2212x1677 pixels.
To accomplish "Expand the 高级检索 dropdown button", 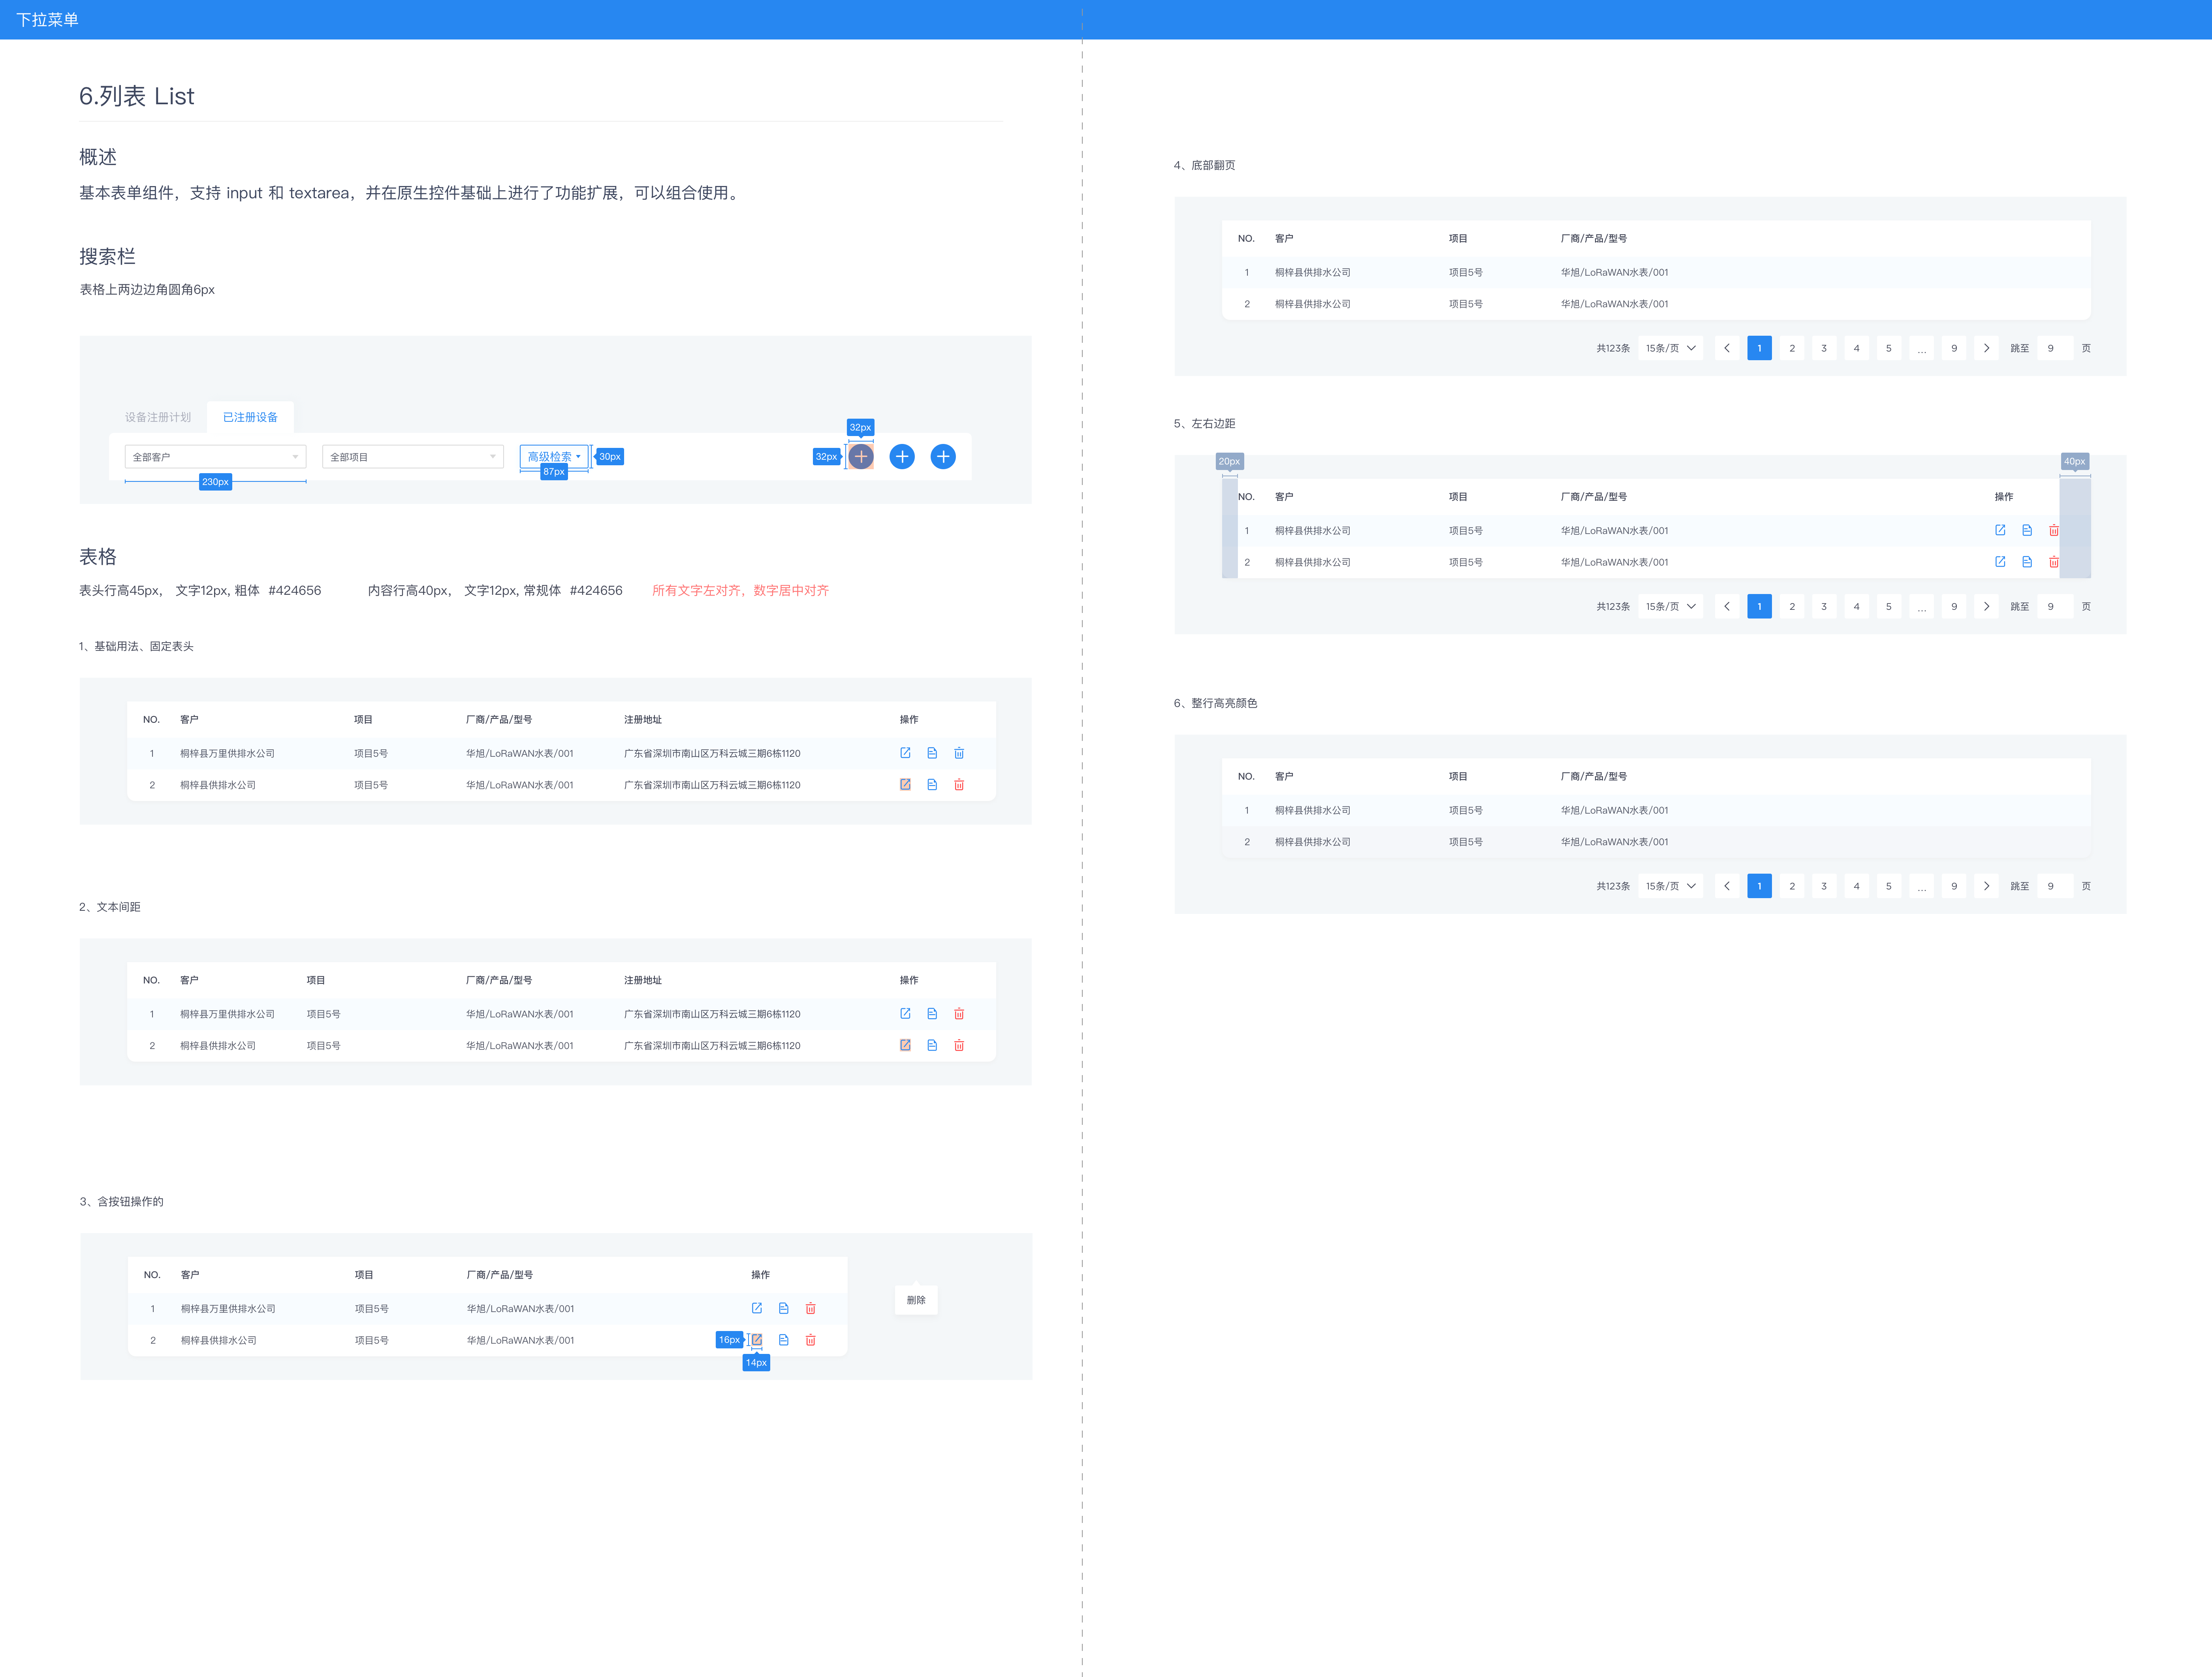I will pyautogui.click(x=554, y=457).
